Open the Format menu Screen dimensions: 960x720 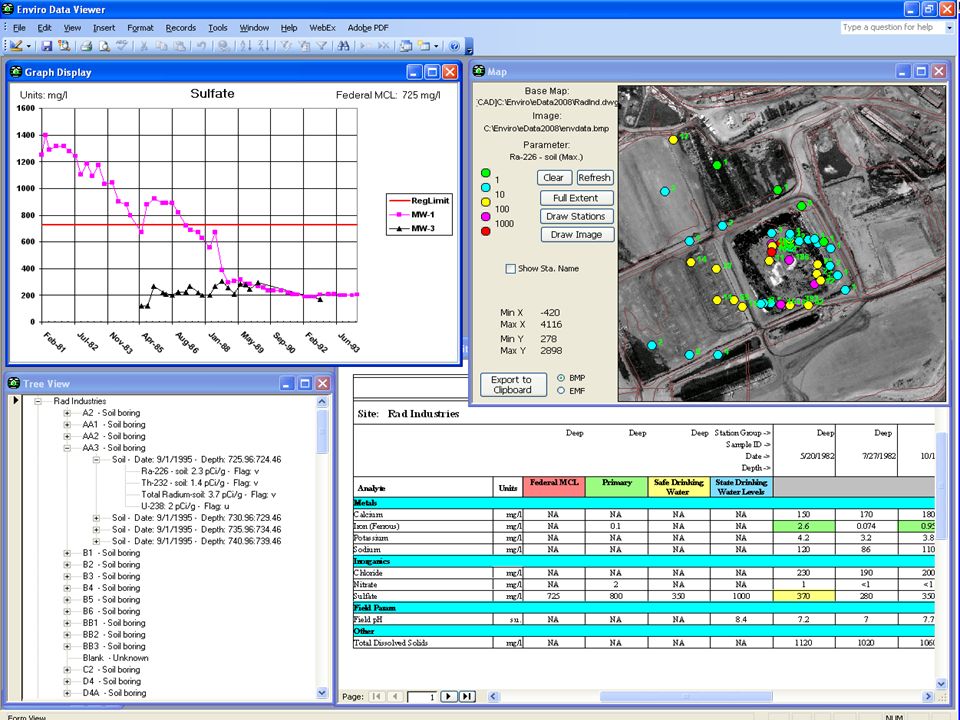click(140, 28)
